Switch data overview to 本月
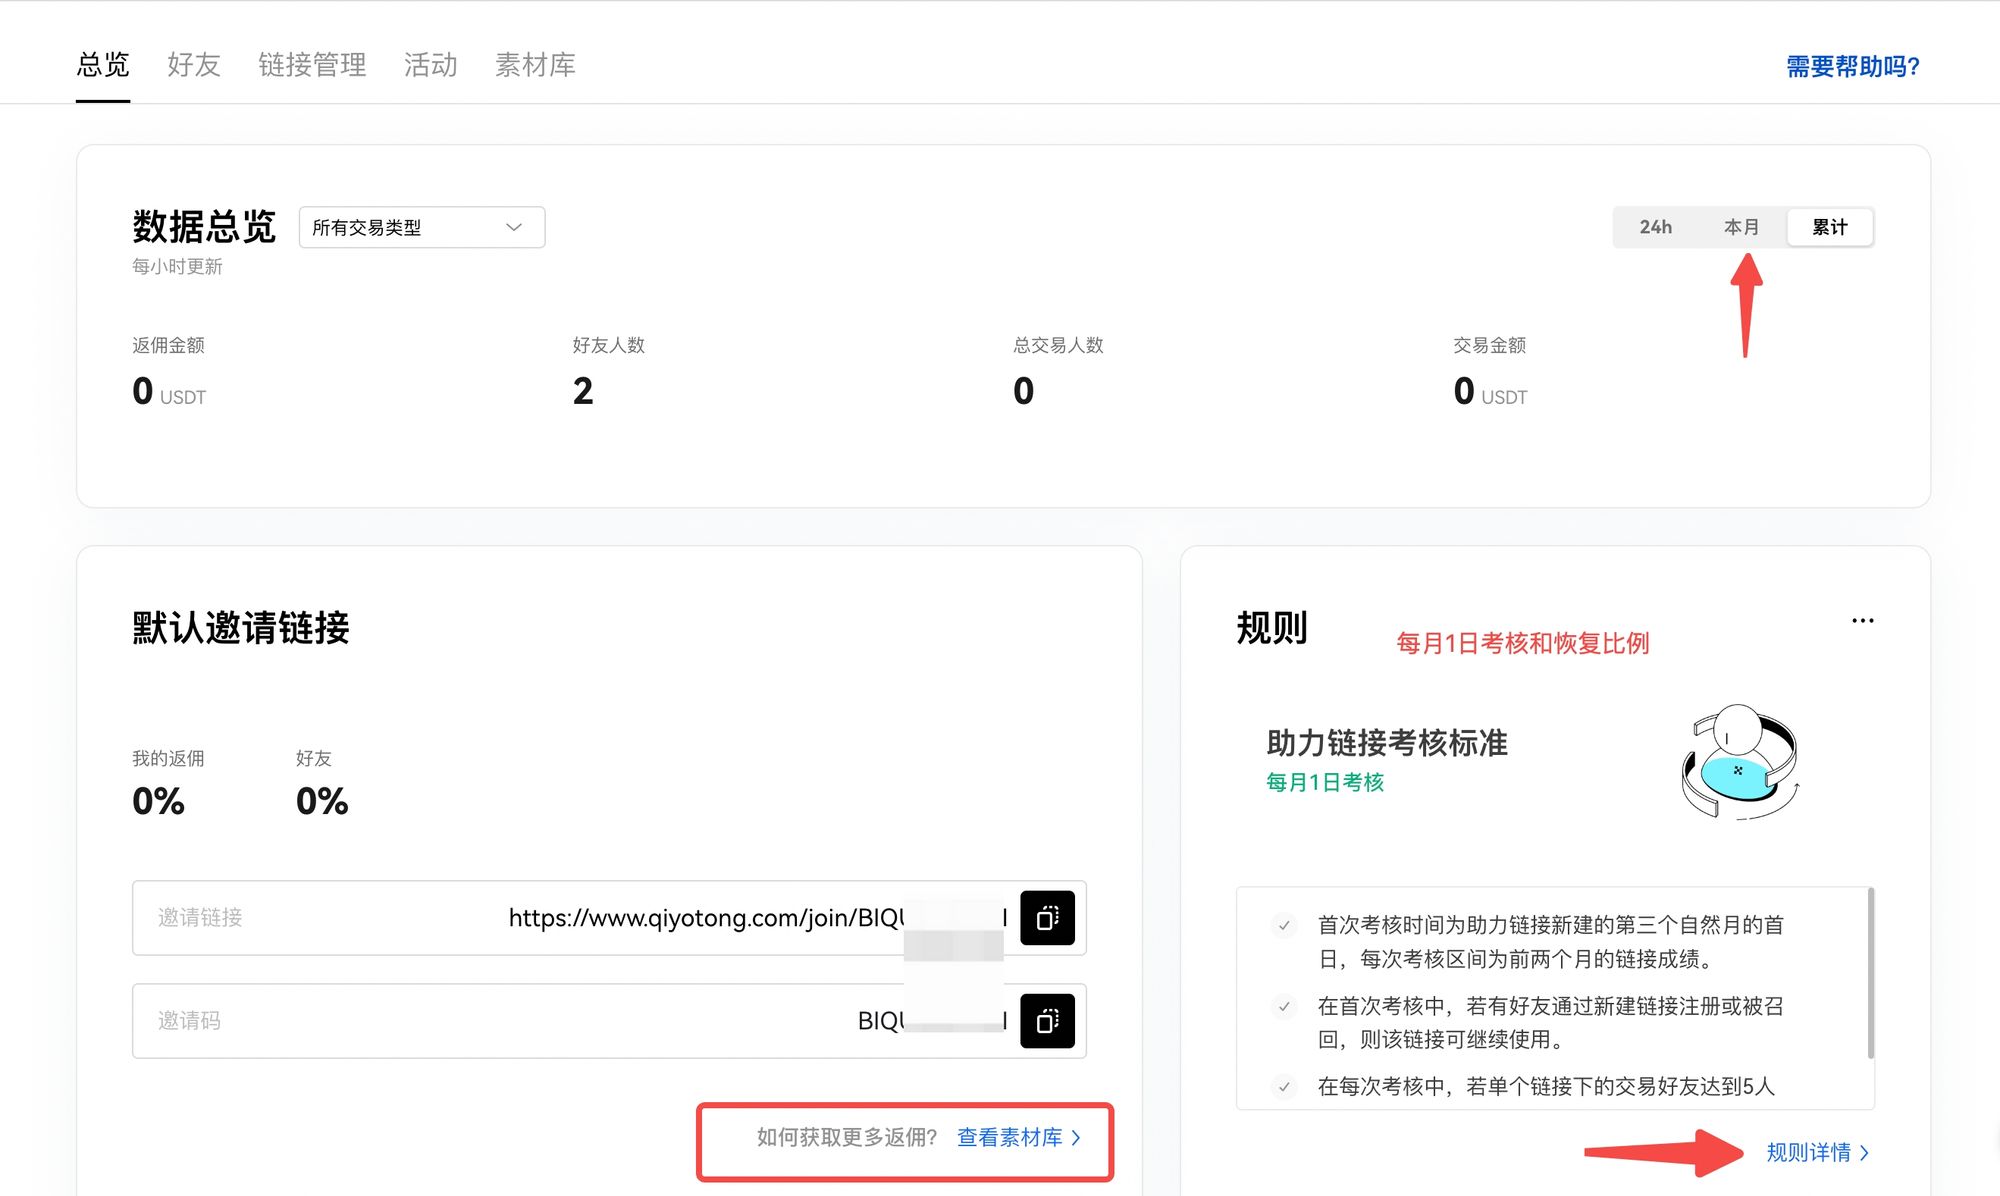 pos(1741,227)
